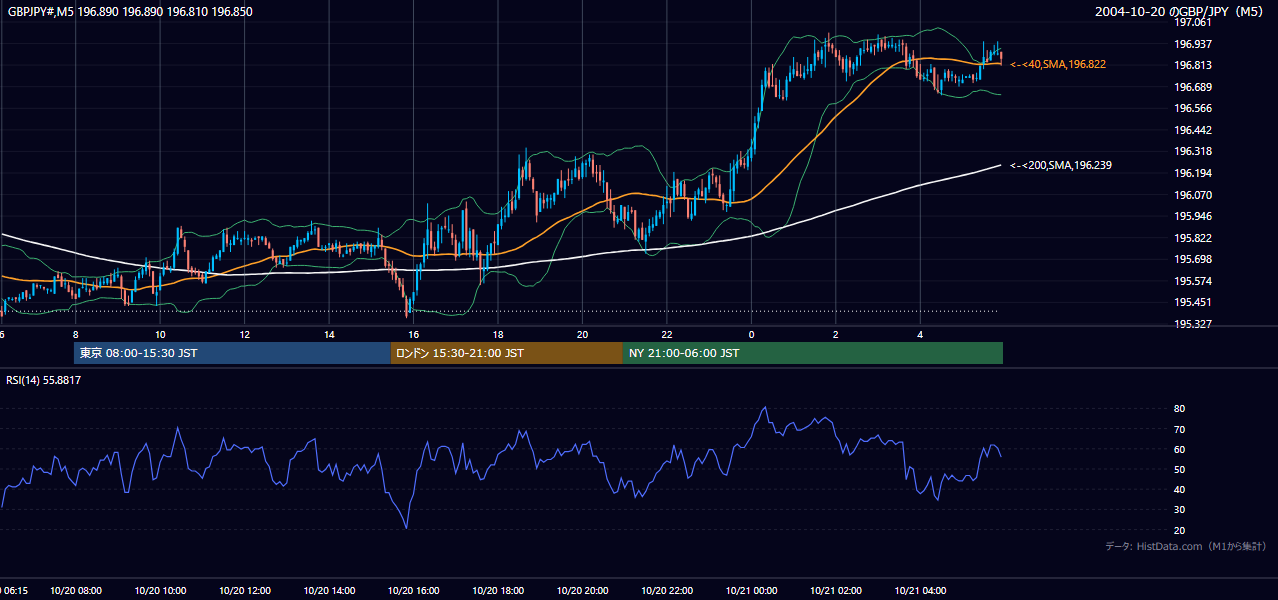Click price axis value 195.451
The height and width of the screenshot is (600, 1278).
pos(1193,302)
